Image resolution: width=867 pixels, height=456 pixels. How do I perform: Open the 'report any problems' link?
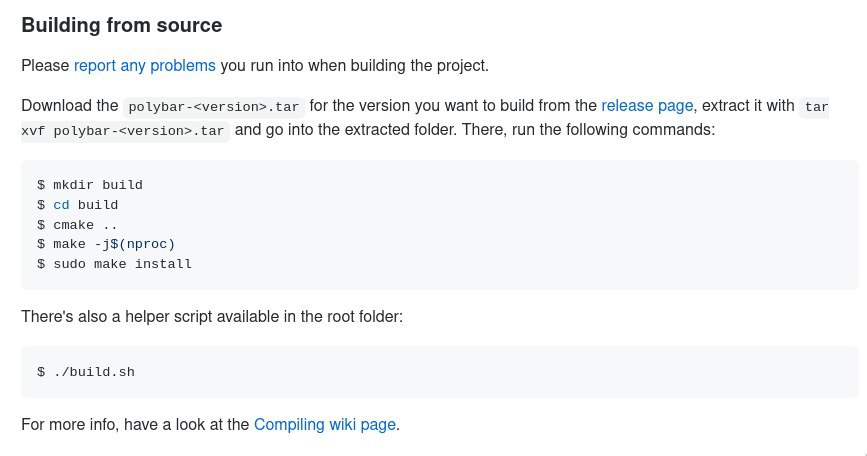144,66
